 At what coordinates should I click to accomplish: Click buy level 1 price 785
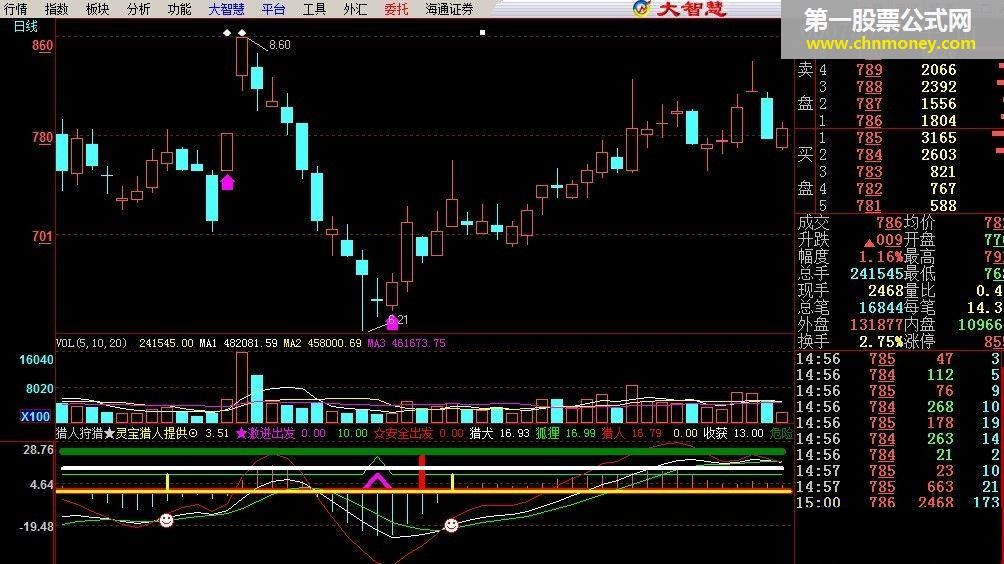[x=869, y=138]
